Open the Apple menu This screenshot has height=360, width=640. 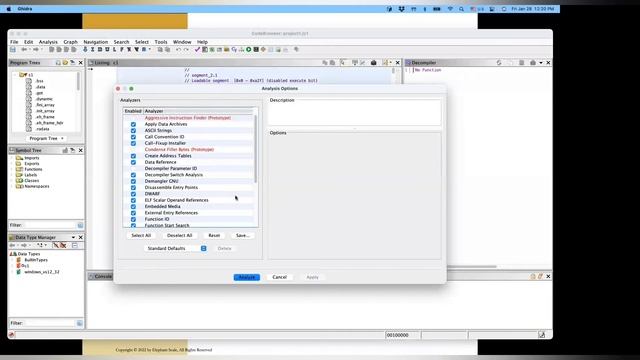(9, 9)
